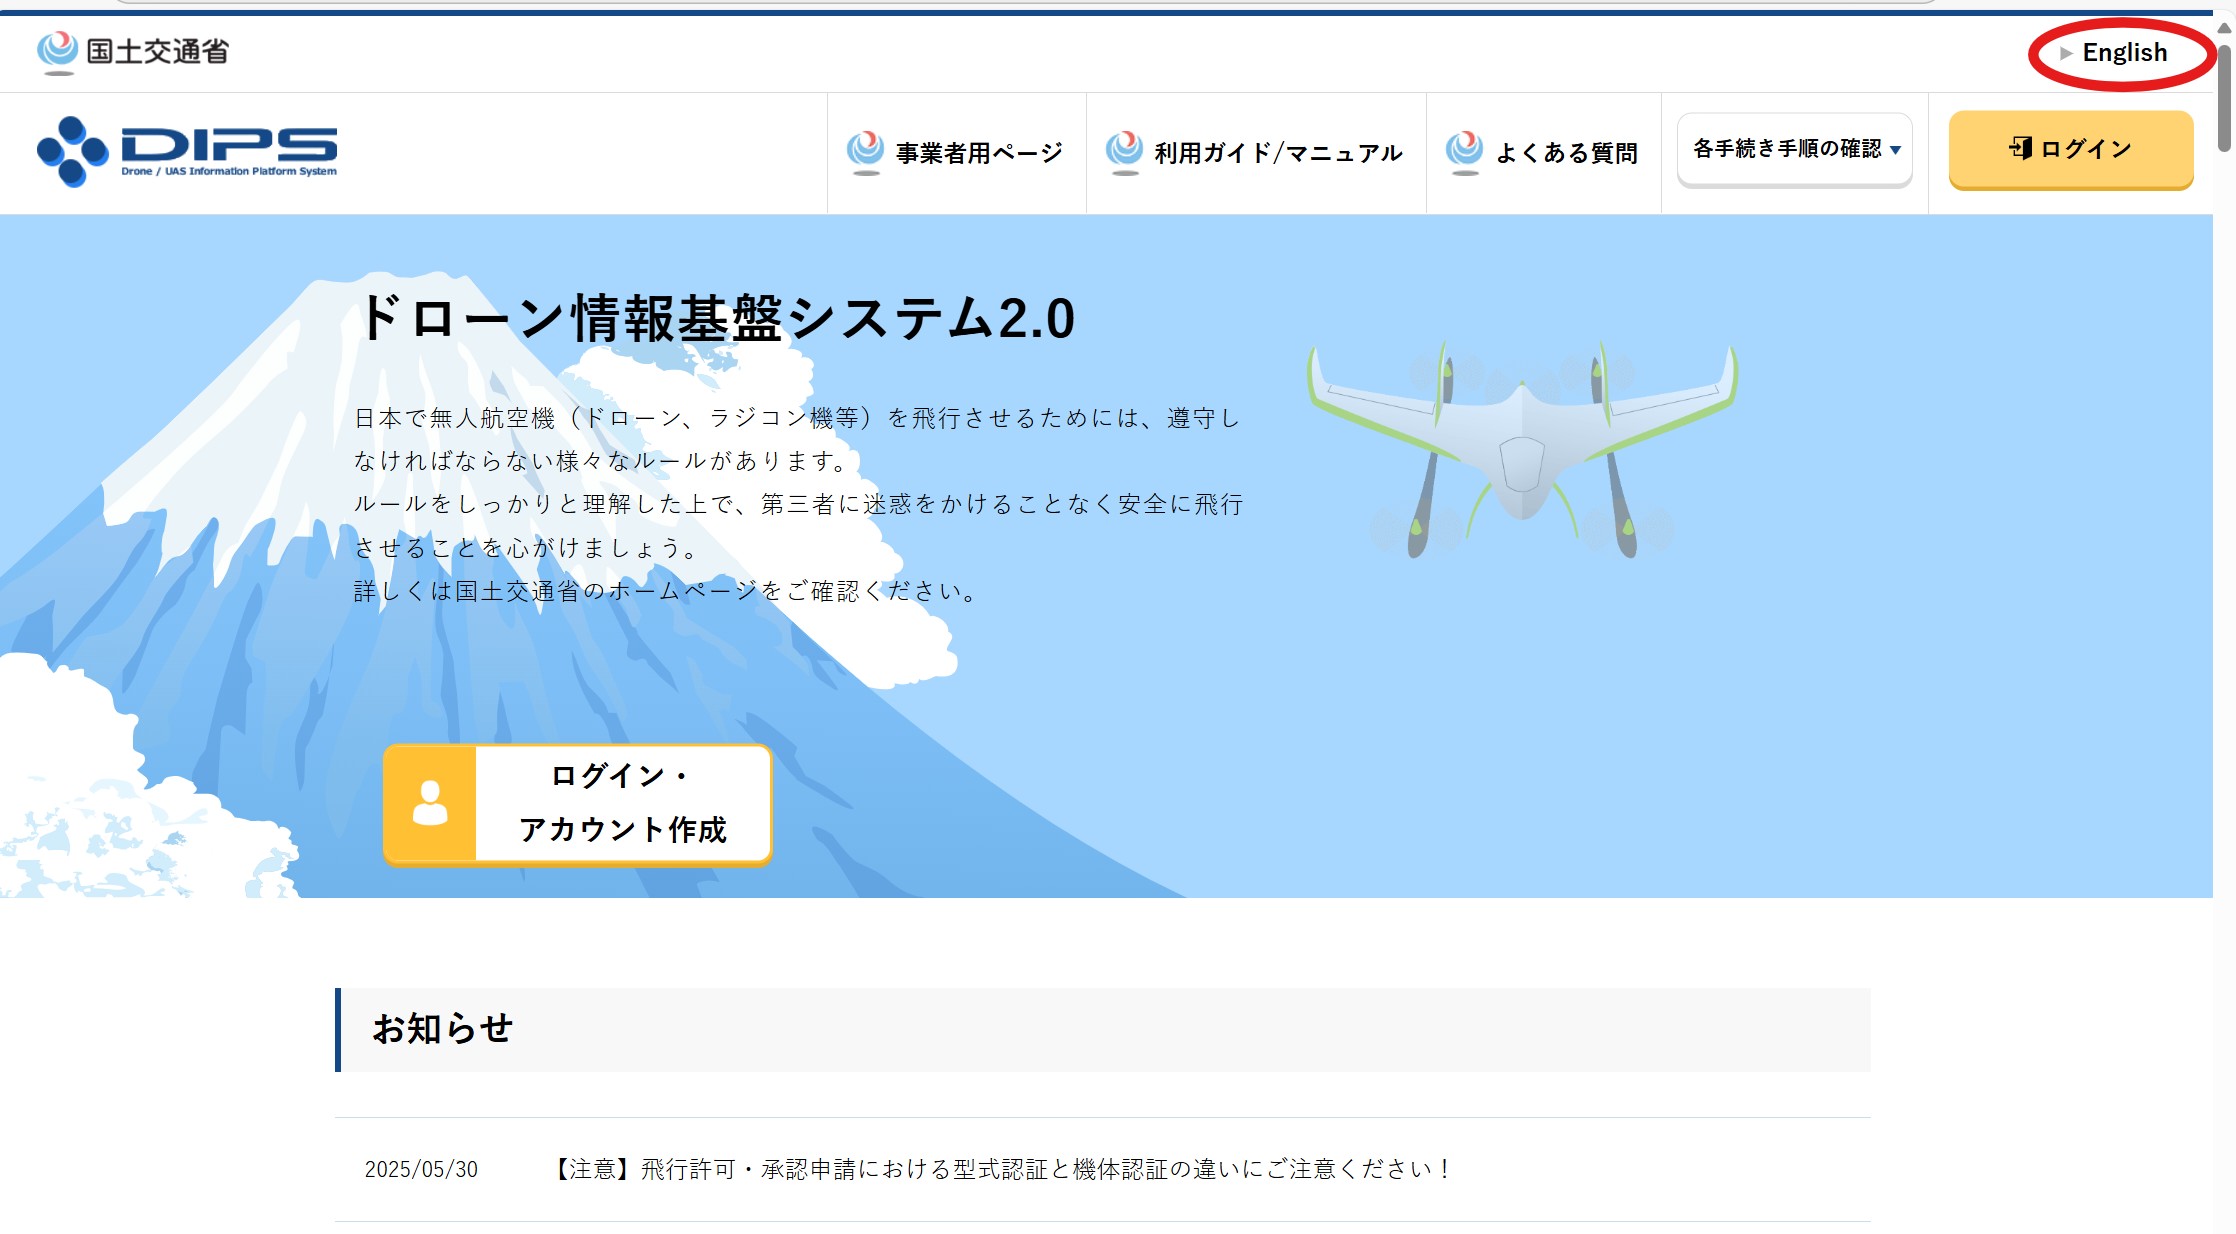Click the scrollbar up arrow
Screen dimensions: 2236x1234
click(x=2224, y=28)
